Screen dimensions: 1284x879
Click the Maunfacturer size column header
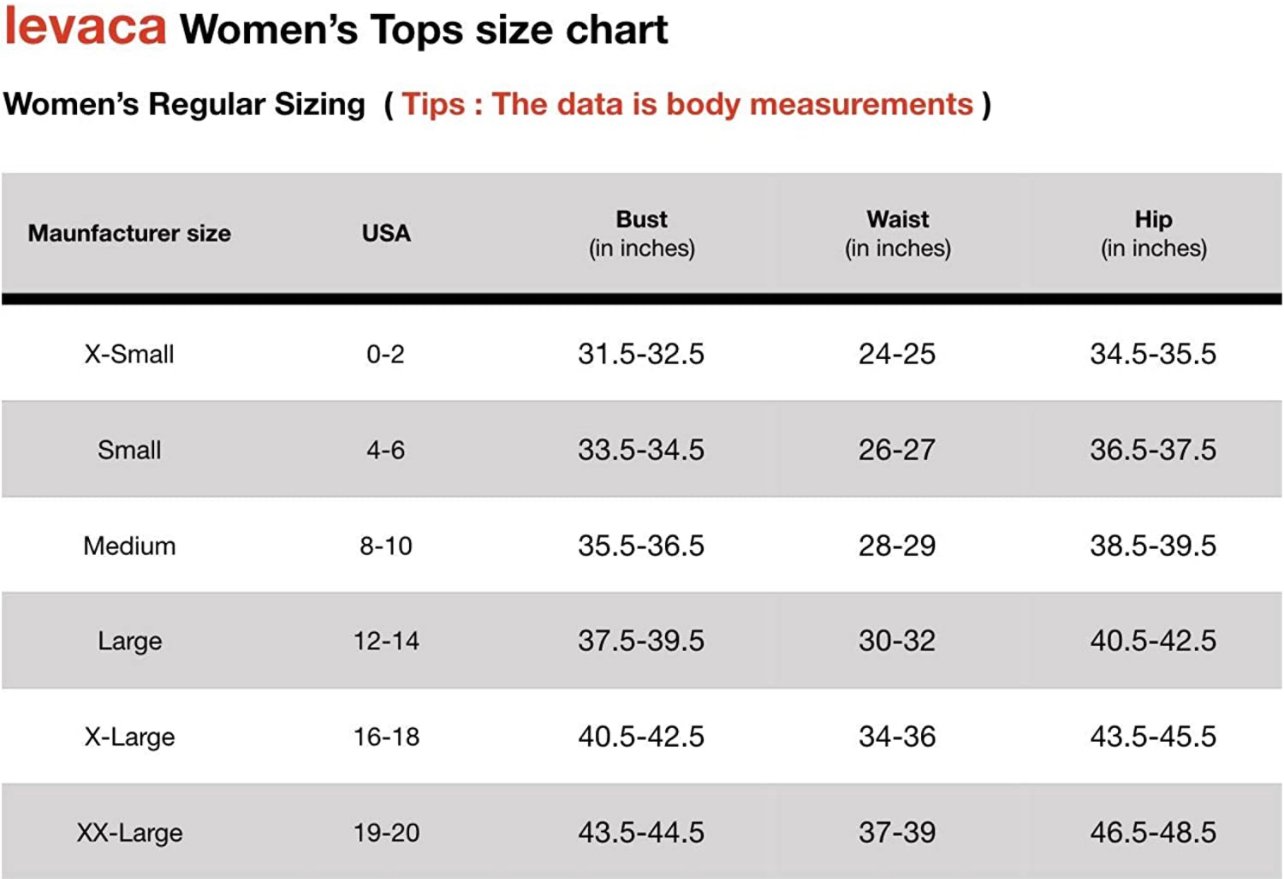tap(129, 234)
